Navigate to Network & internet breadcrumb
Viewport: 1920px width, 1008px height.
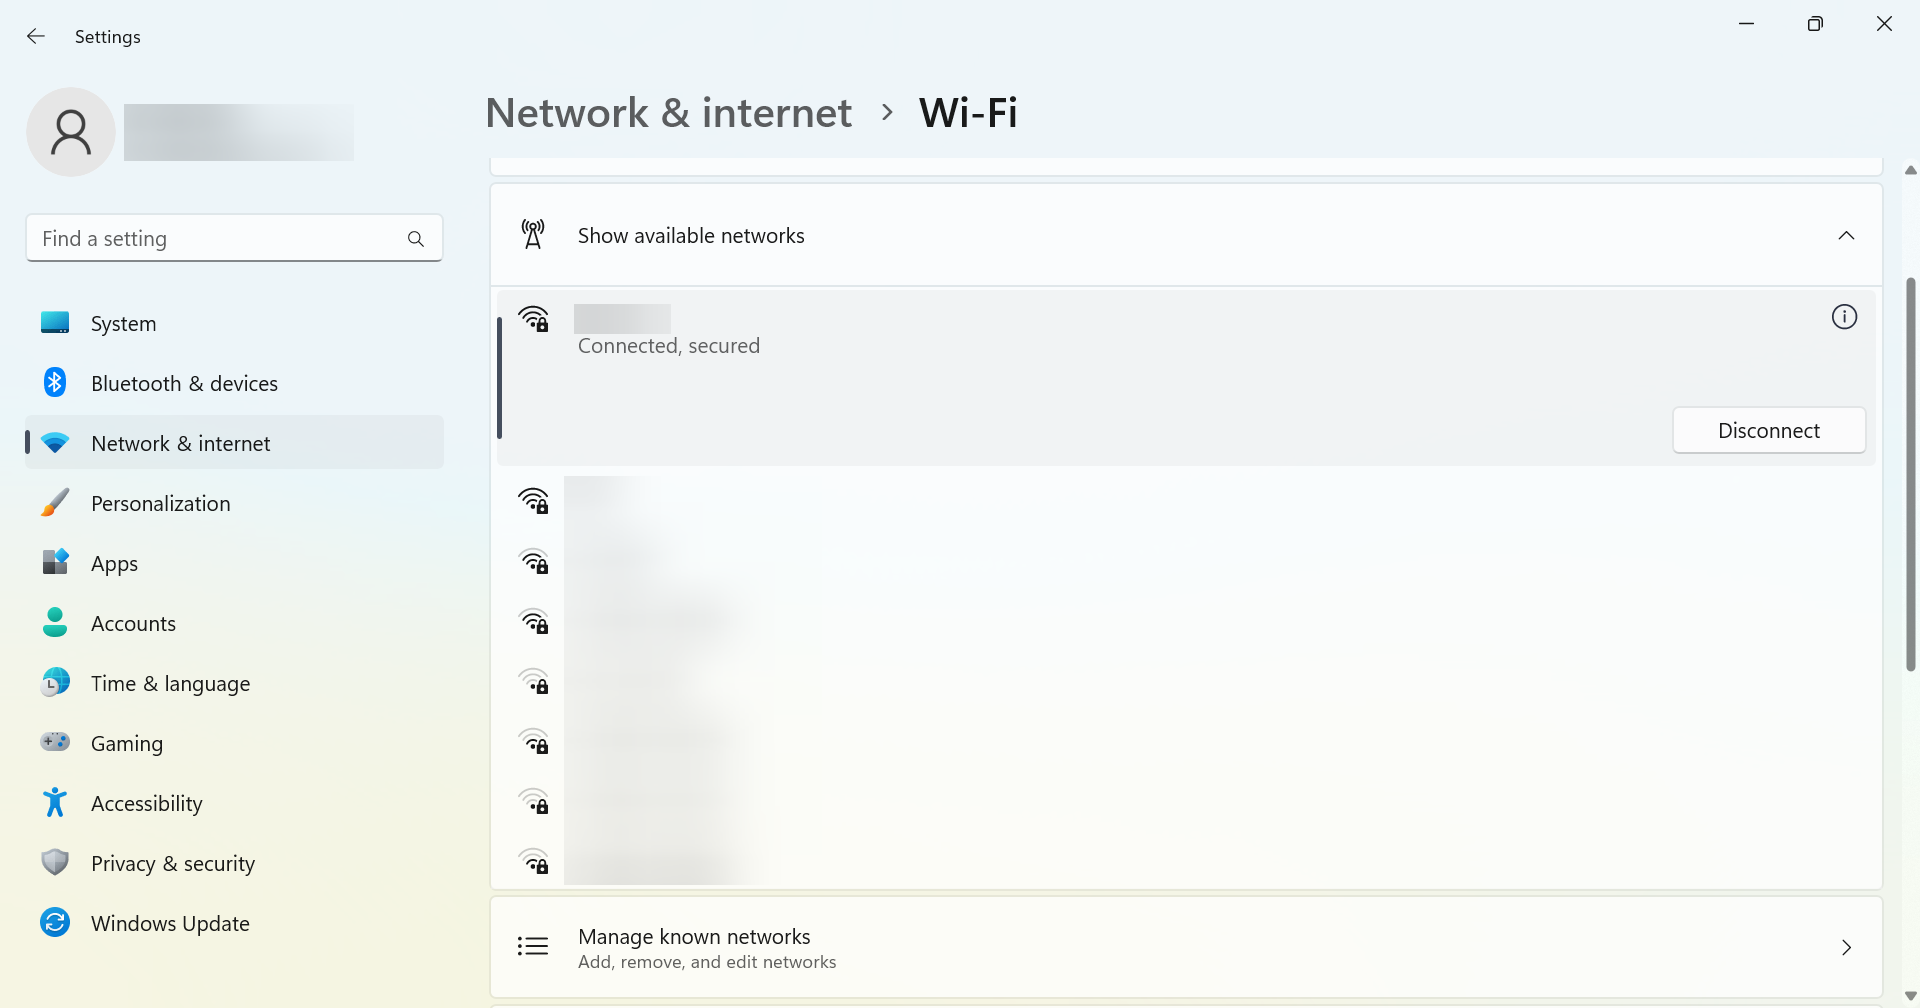668,113
